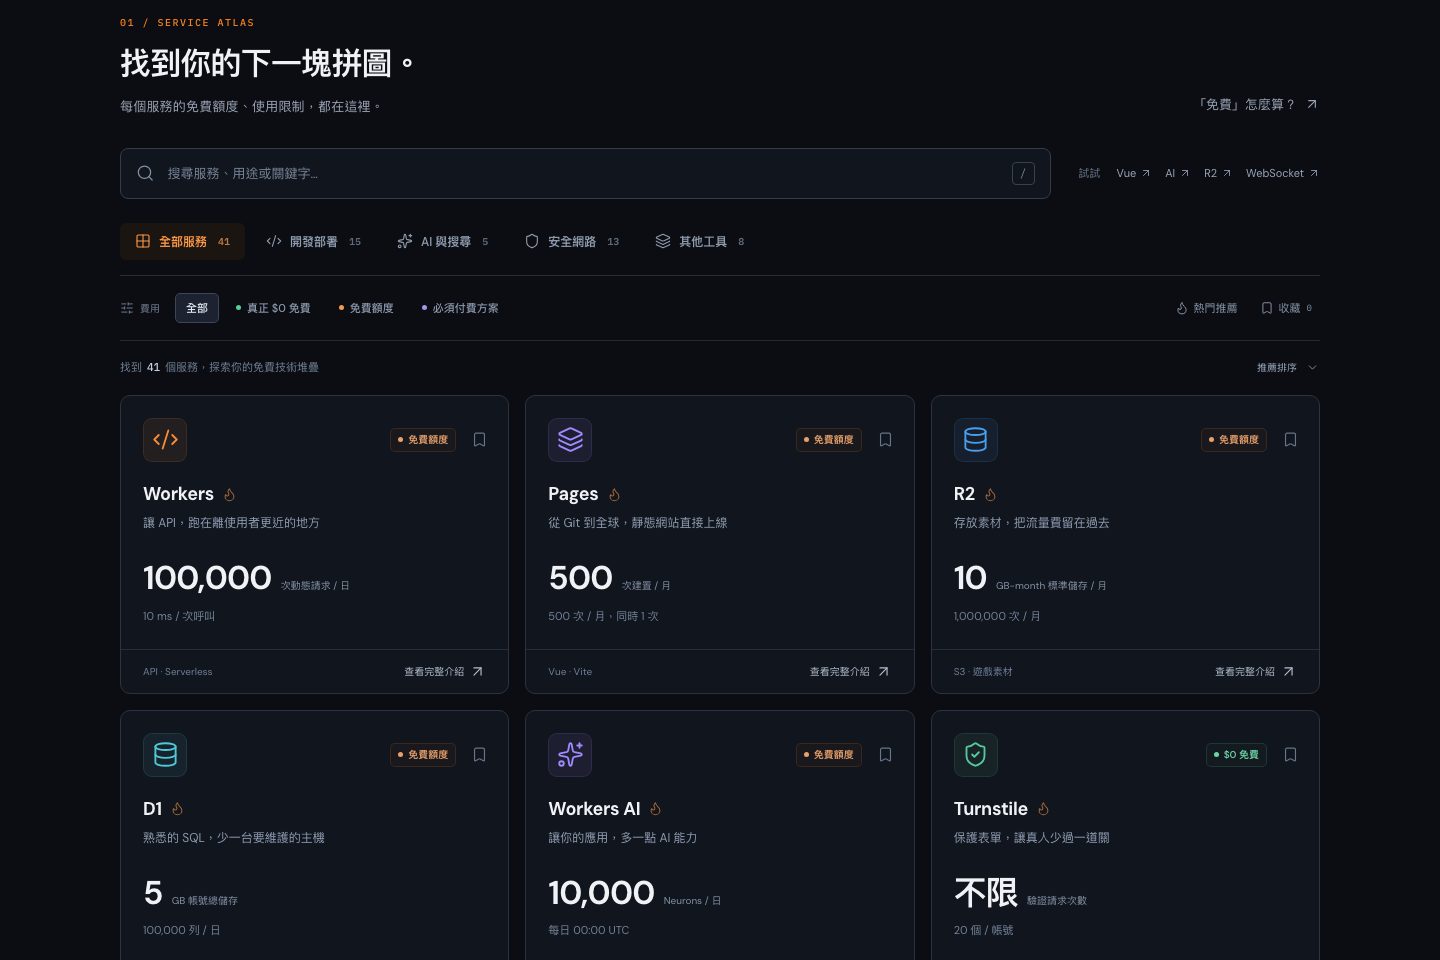
Task: Bookmark the Workers AI card
Action: click(x=885, y=754)
